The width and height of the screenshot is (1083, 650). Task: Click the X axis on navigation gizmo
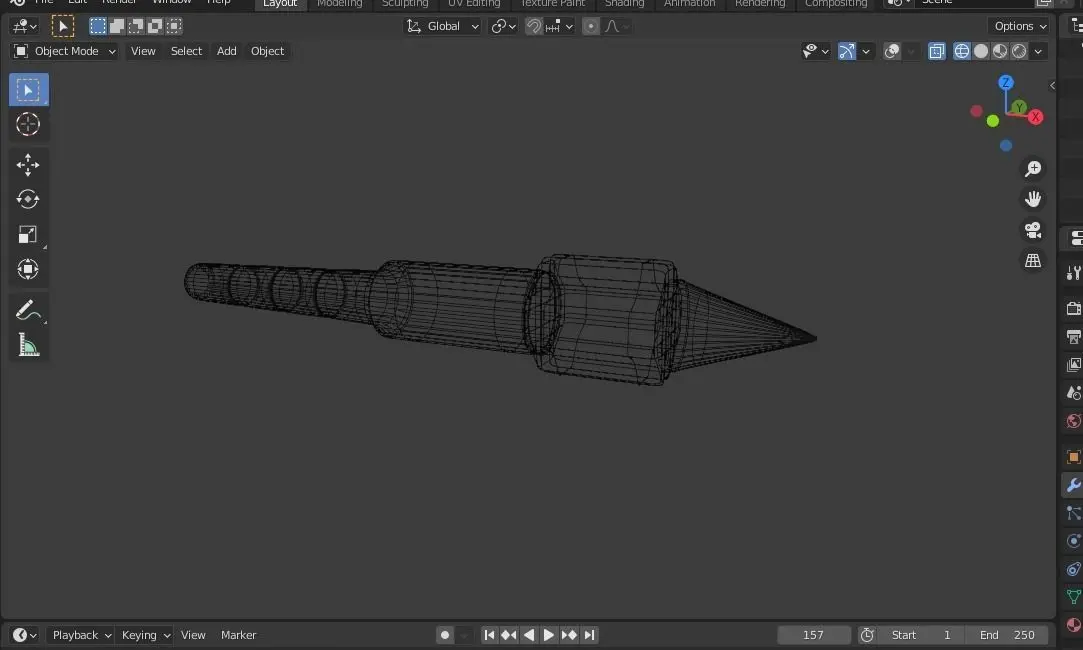click(x=1035, y=117)
